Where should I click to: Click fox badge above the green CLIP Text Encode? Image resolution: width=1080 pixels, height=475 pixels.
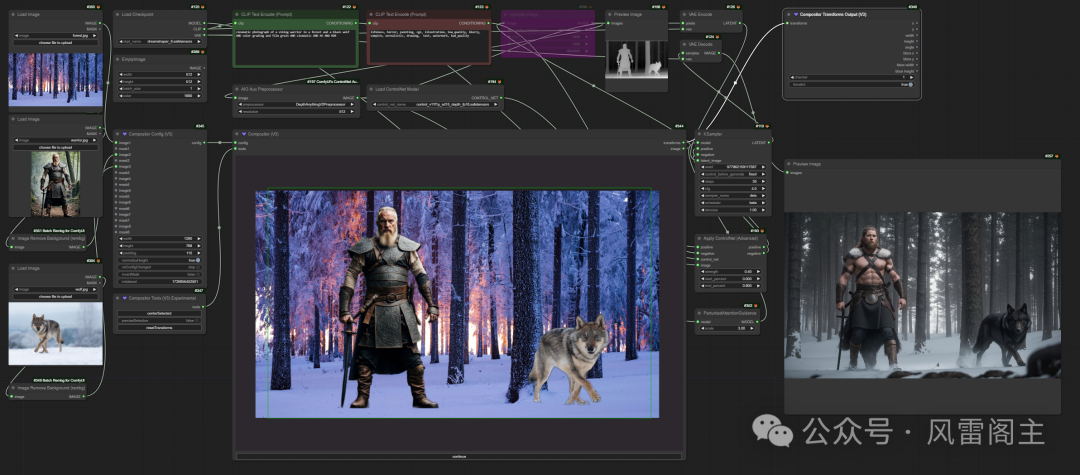pos(357,7)
